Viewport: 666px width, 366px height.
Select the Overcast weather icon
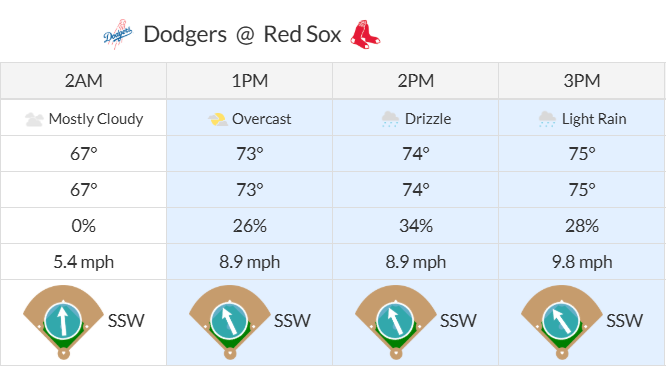[x=217, y=119]
